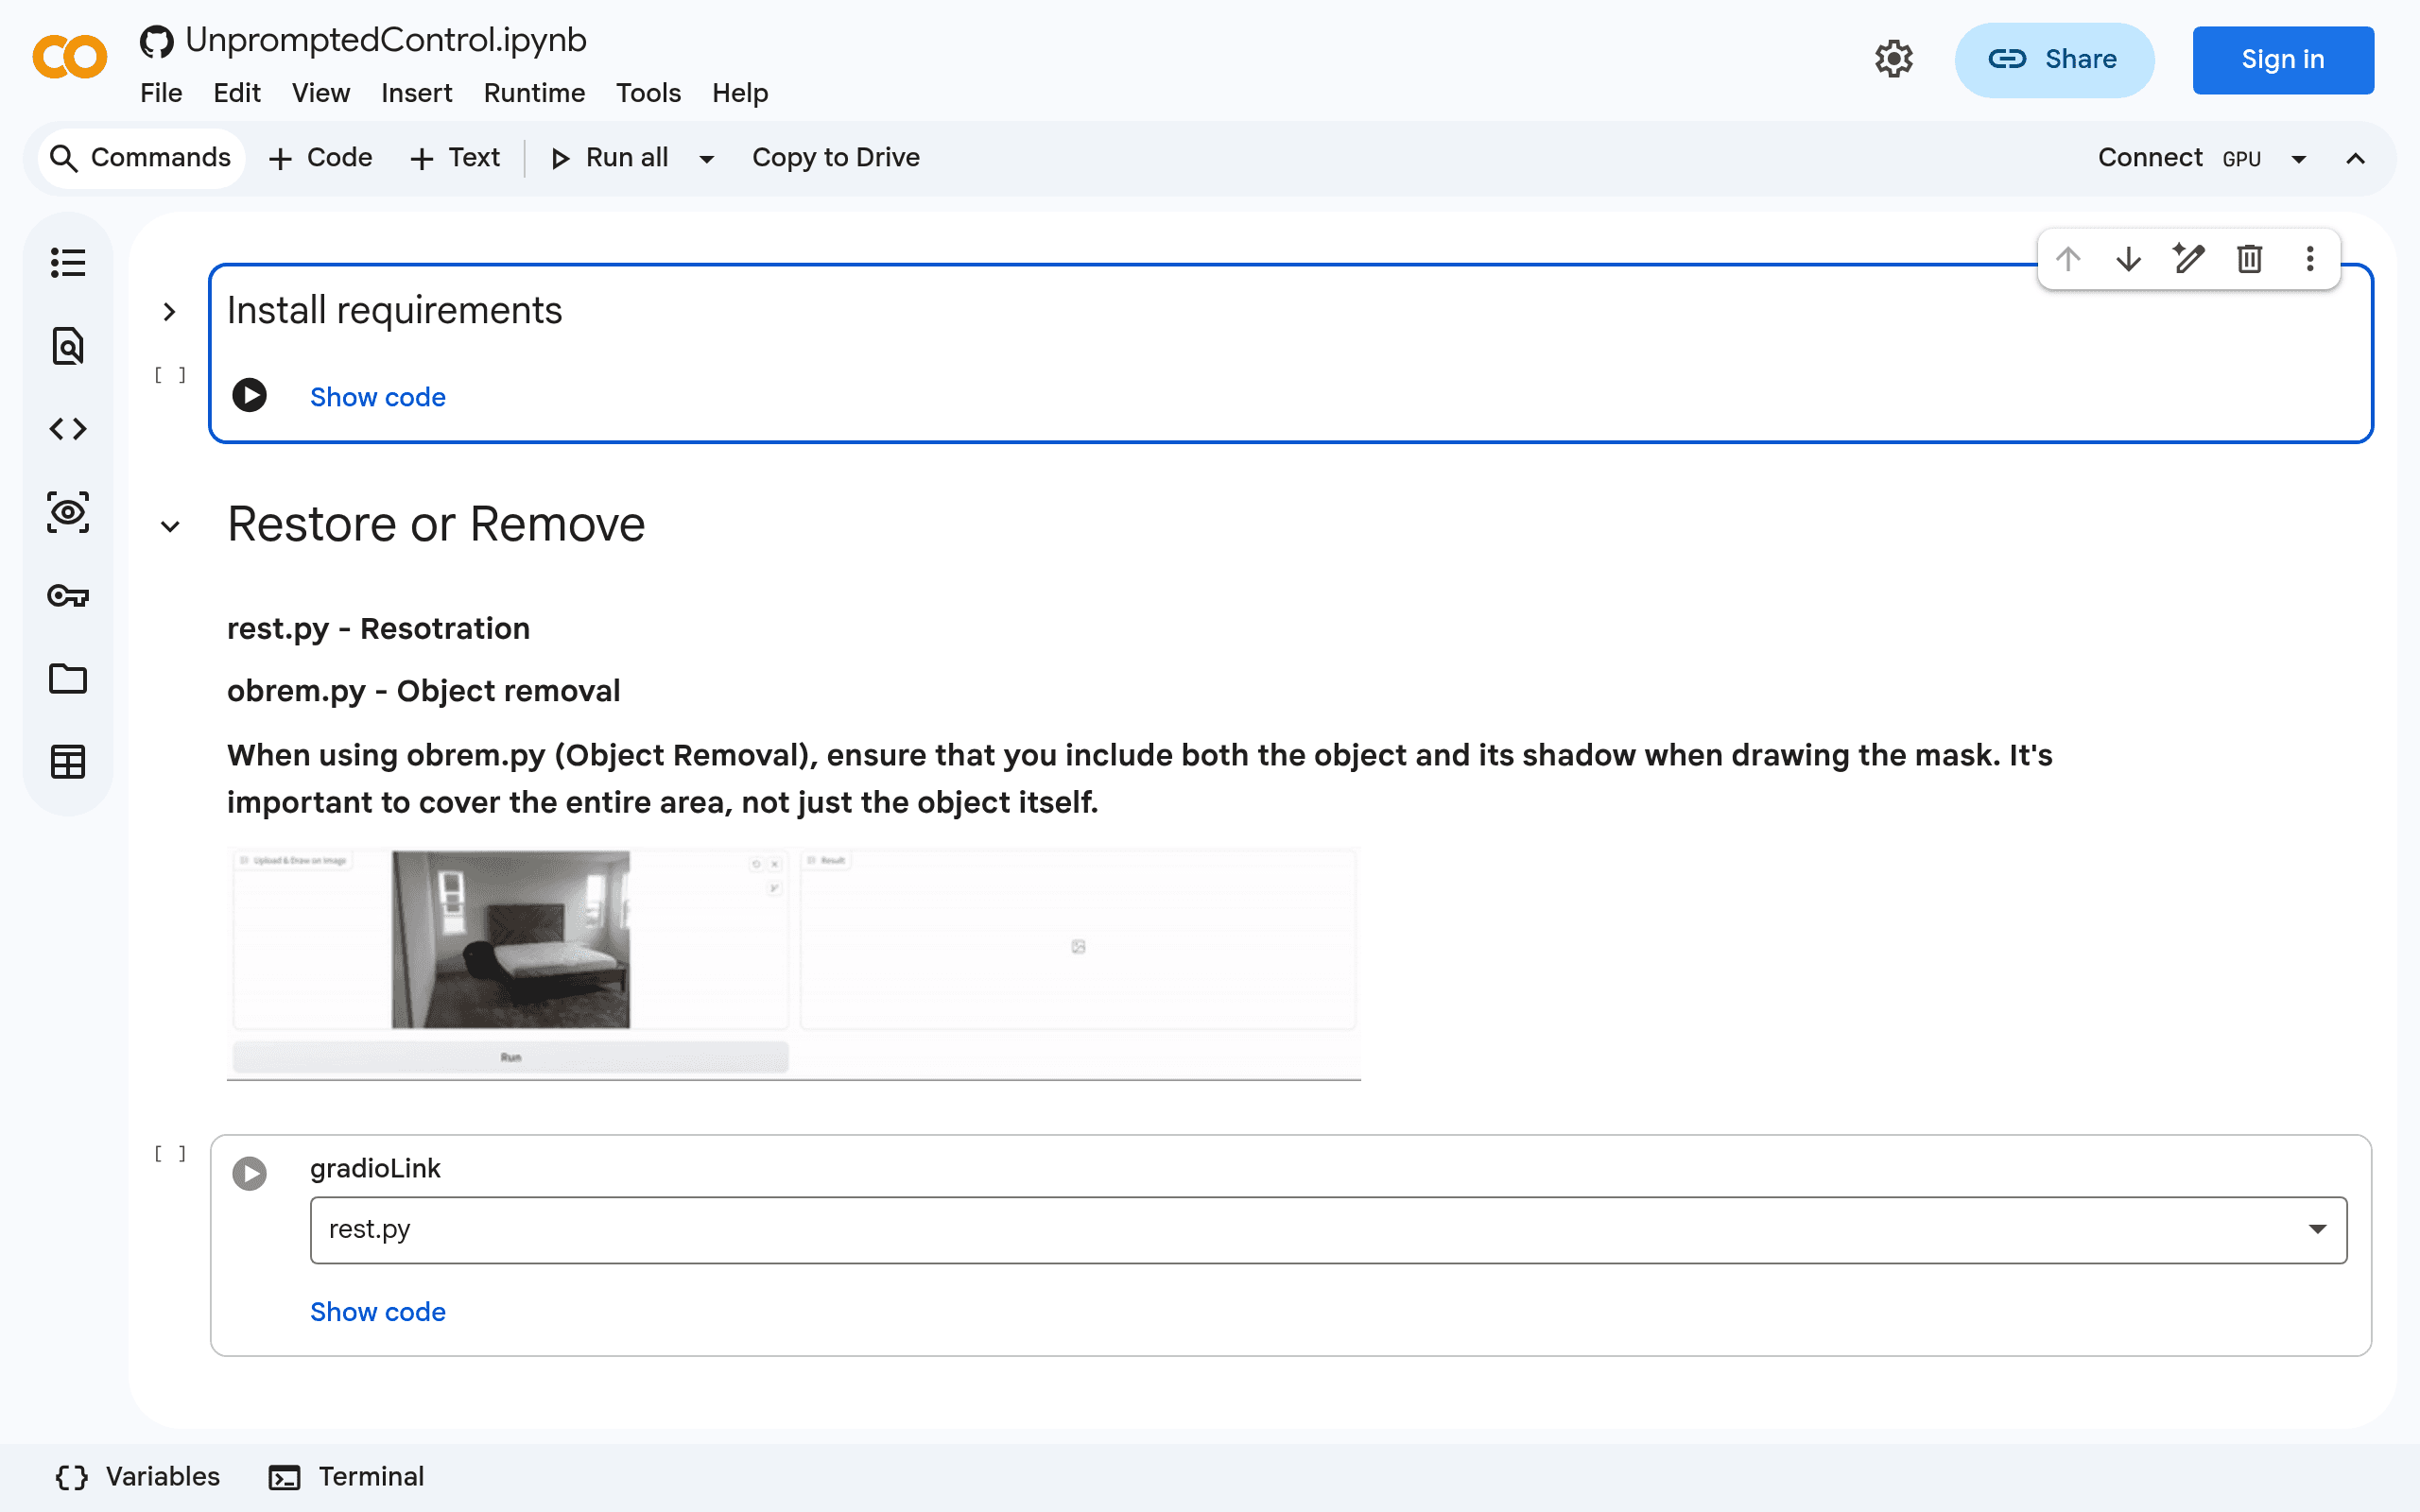Move cell up with arrow icon
Viewport: 2420px width, 1512px height.
pyautogui.click(x=2068, y=259)
